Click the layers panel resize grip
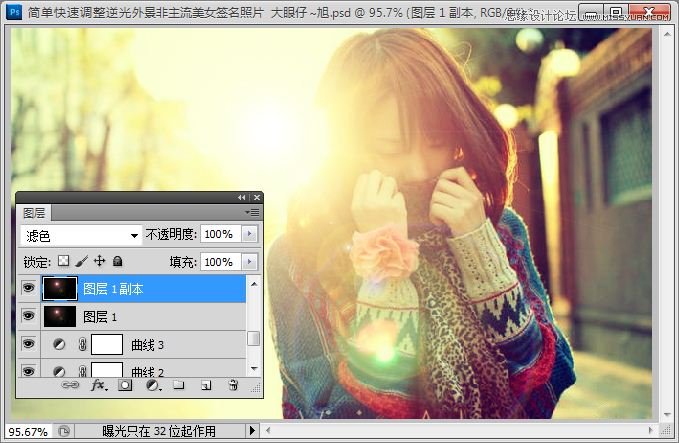679x443 pixels. click(x=256, y=387)
